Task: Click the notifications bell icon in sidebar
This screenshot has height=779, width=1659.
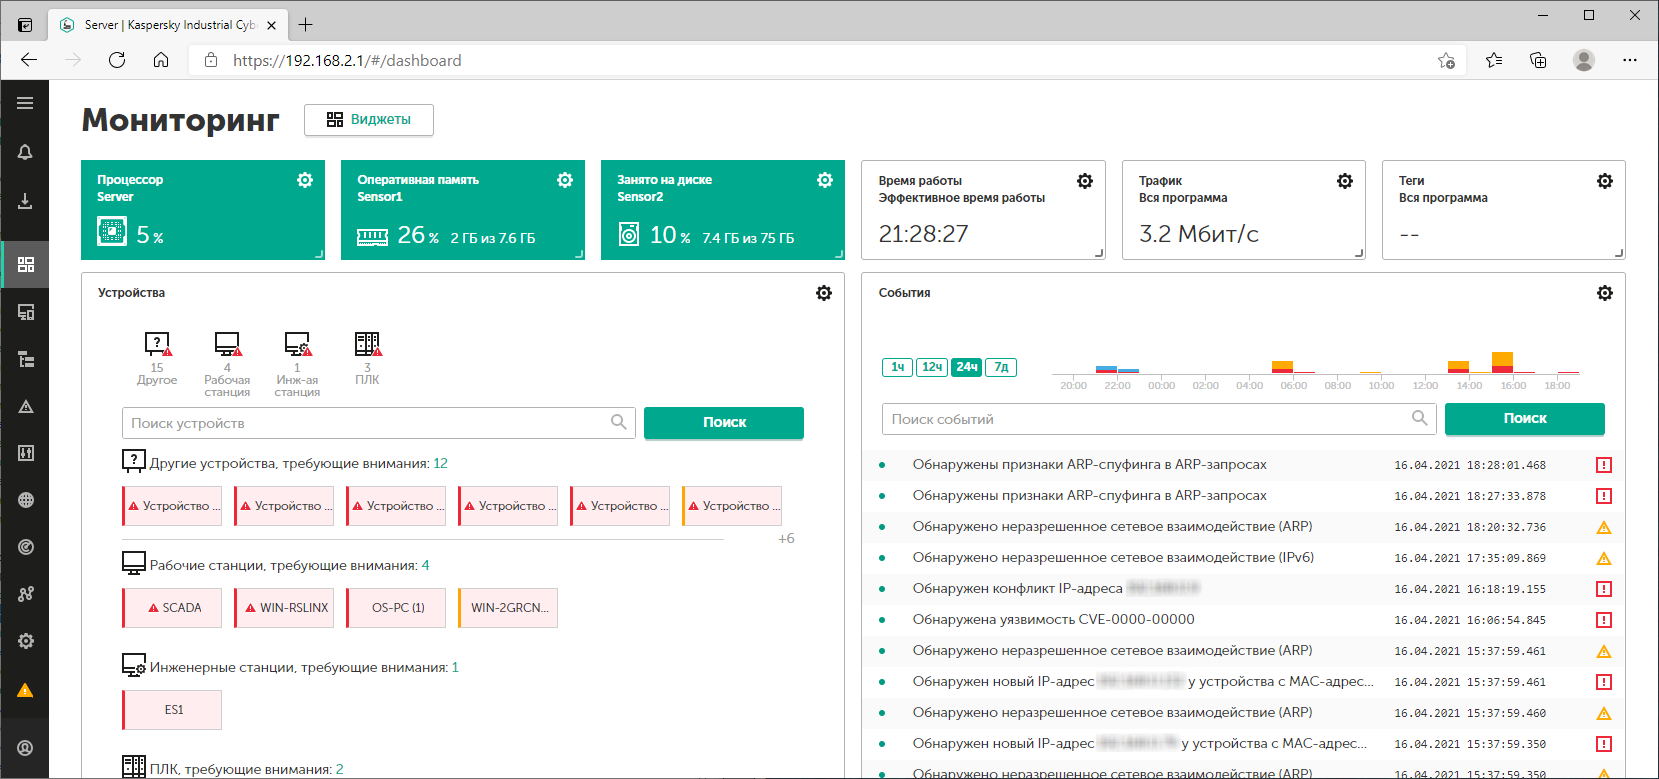Action: pyautogui.click(x=25, y=152)
